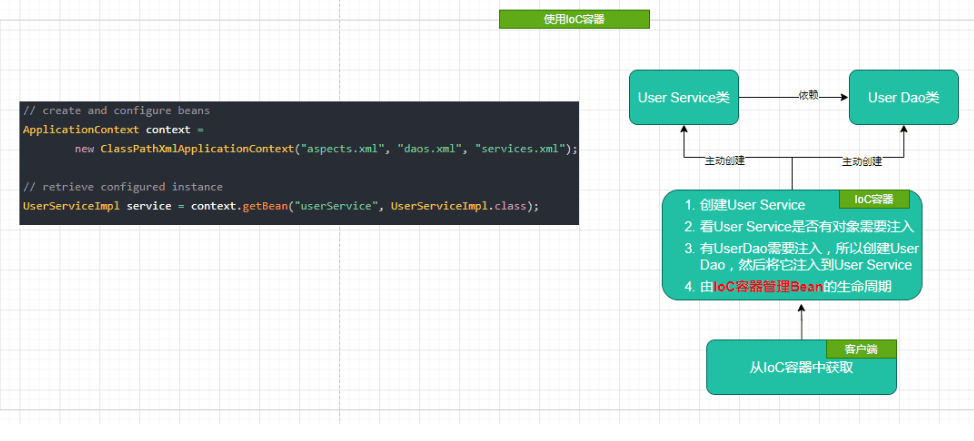Select the arrow from client to IoC container

click(x=801, y=320)
